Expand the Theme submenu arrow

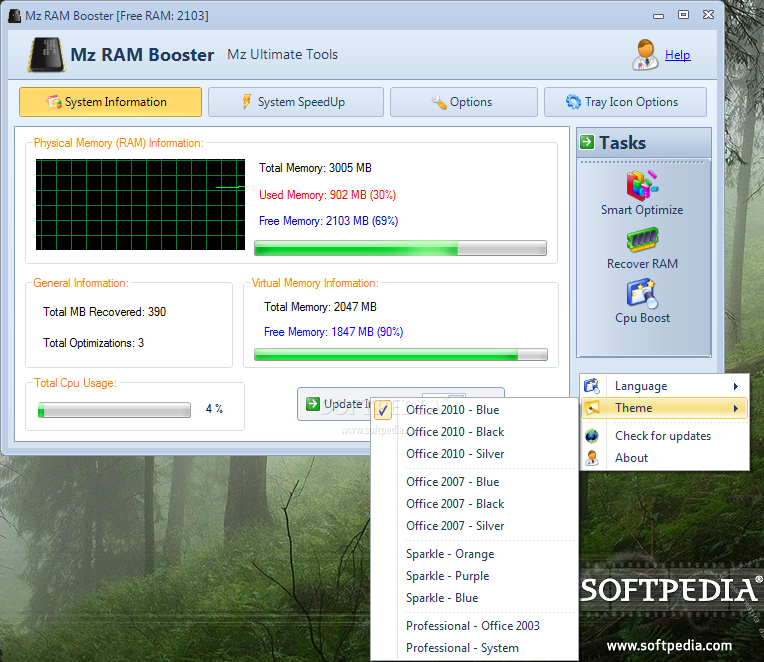tap(736, 408)
